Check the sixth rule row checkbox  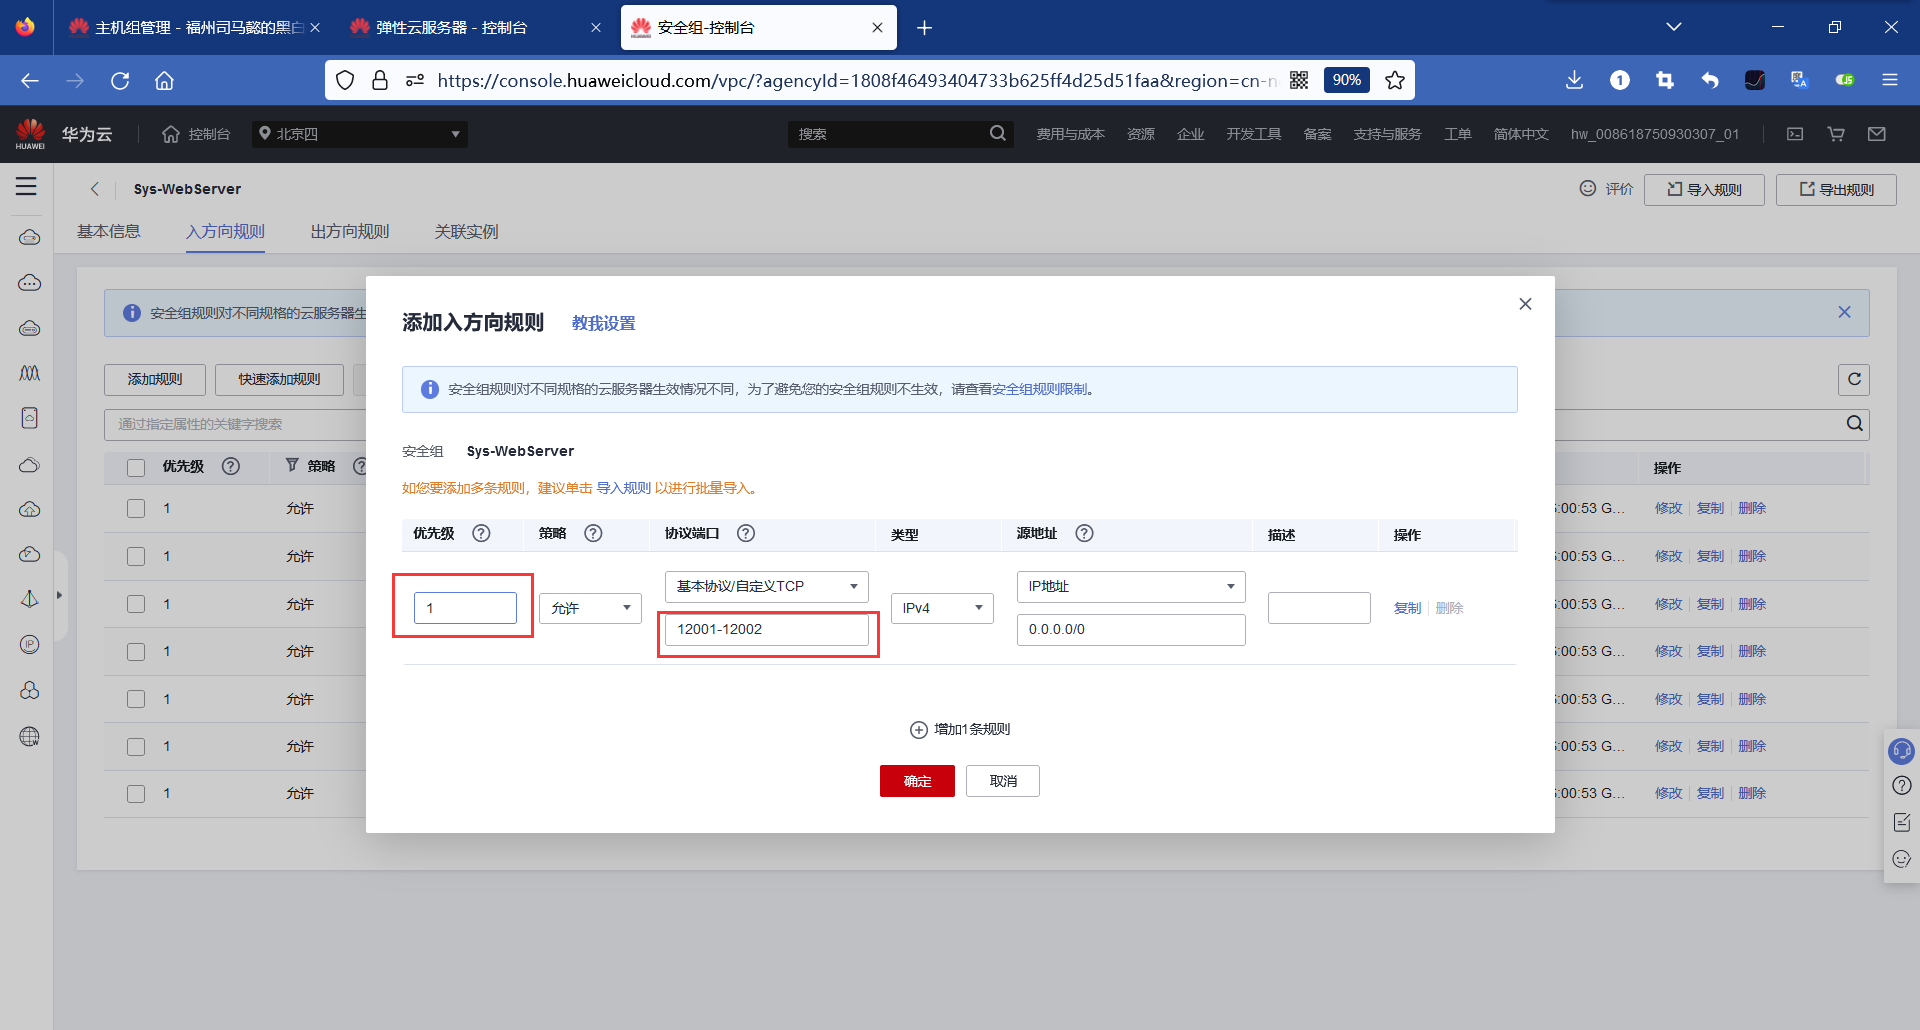click(x=136, y=747)
